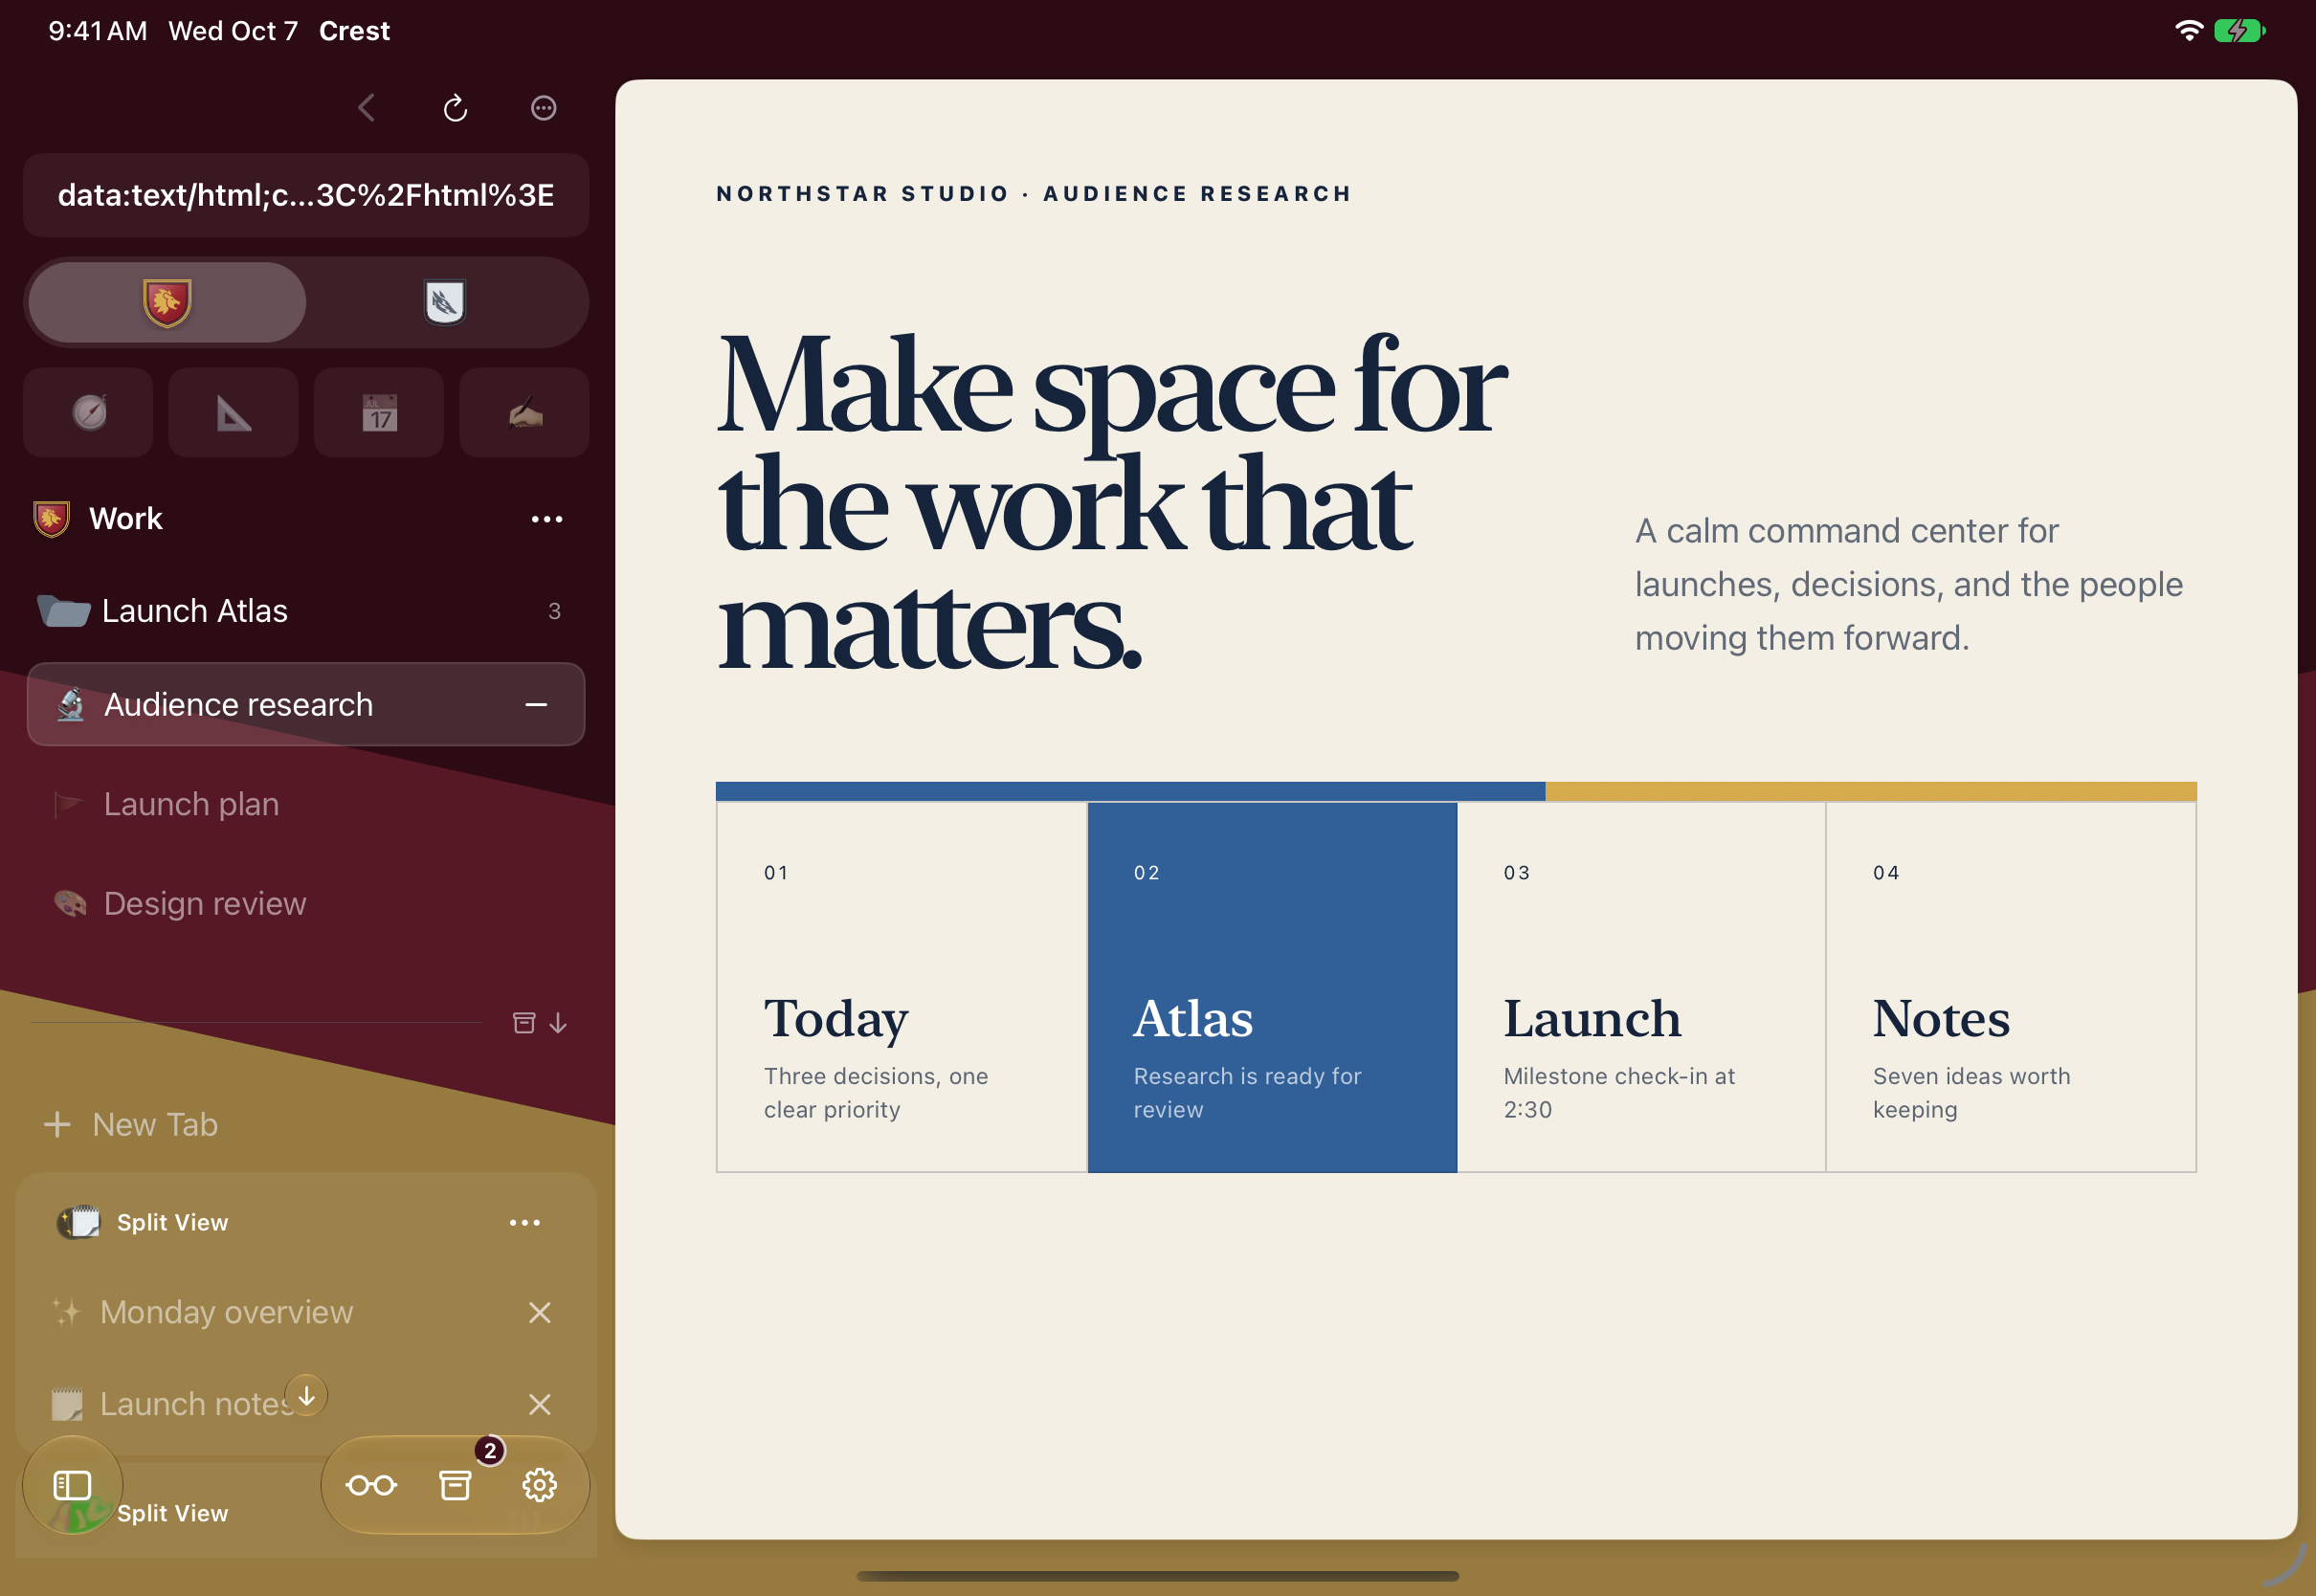Switch to the red lion shield space
This screenshot has width=2316, height=1596.
167,302
